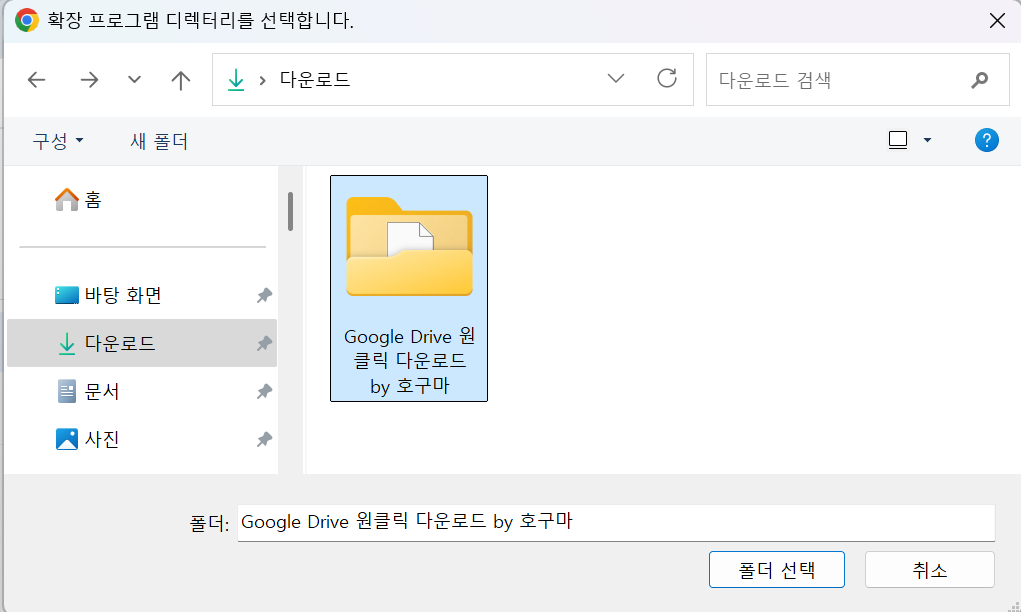This screenshot has height=612, width=1021.
Task: Open view options dropdown arrow
Action: coord(927,140)
